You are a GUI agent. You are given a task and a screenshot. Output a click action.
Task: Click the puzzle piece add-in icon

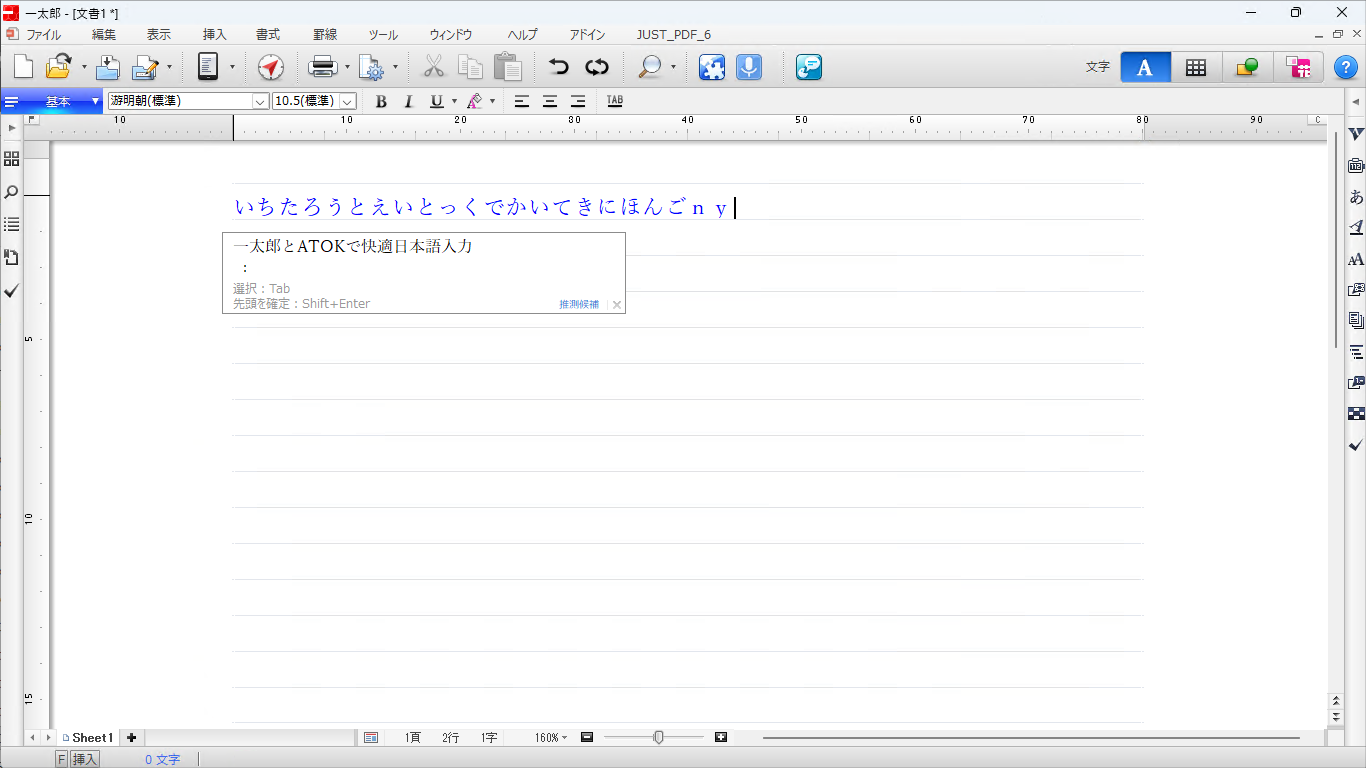(712, 67)
